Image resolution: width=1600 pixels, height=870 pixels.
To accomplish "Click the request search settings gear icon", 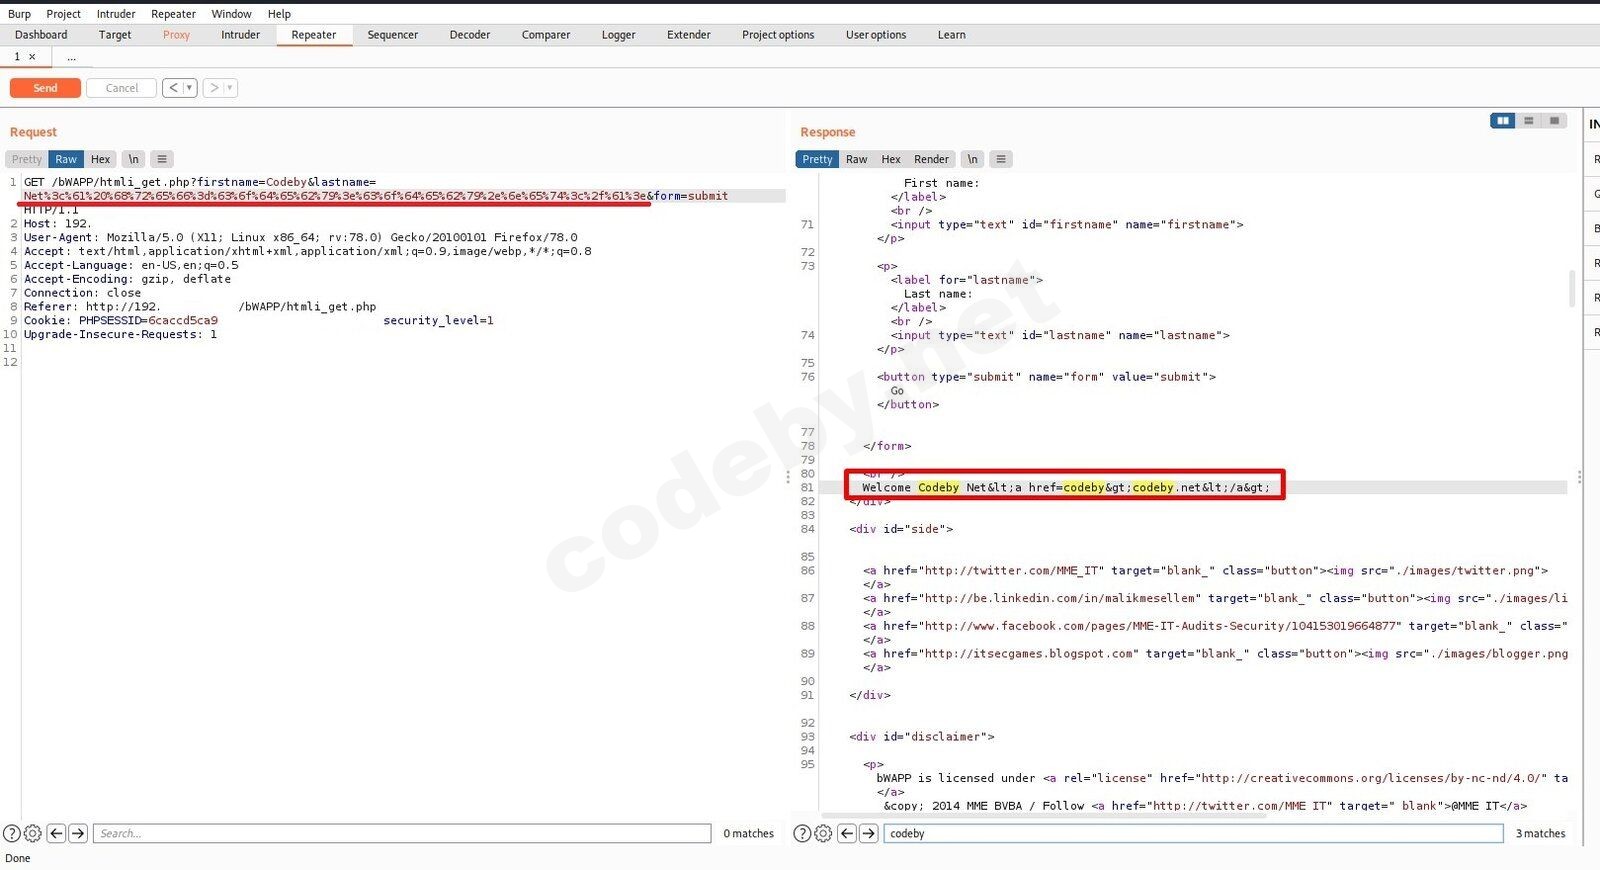I will point(32,833).
